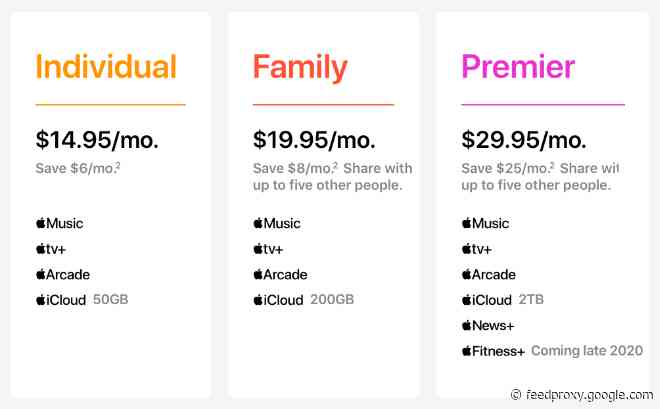Select the Premier plan heading
This screenshot has width=660, height=409.
click(x=517, y=67)
